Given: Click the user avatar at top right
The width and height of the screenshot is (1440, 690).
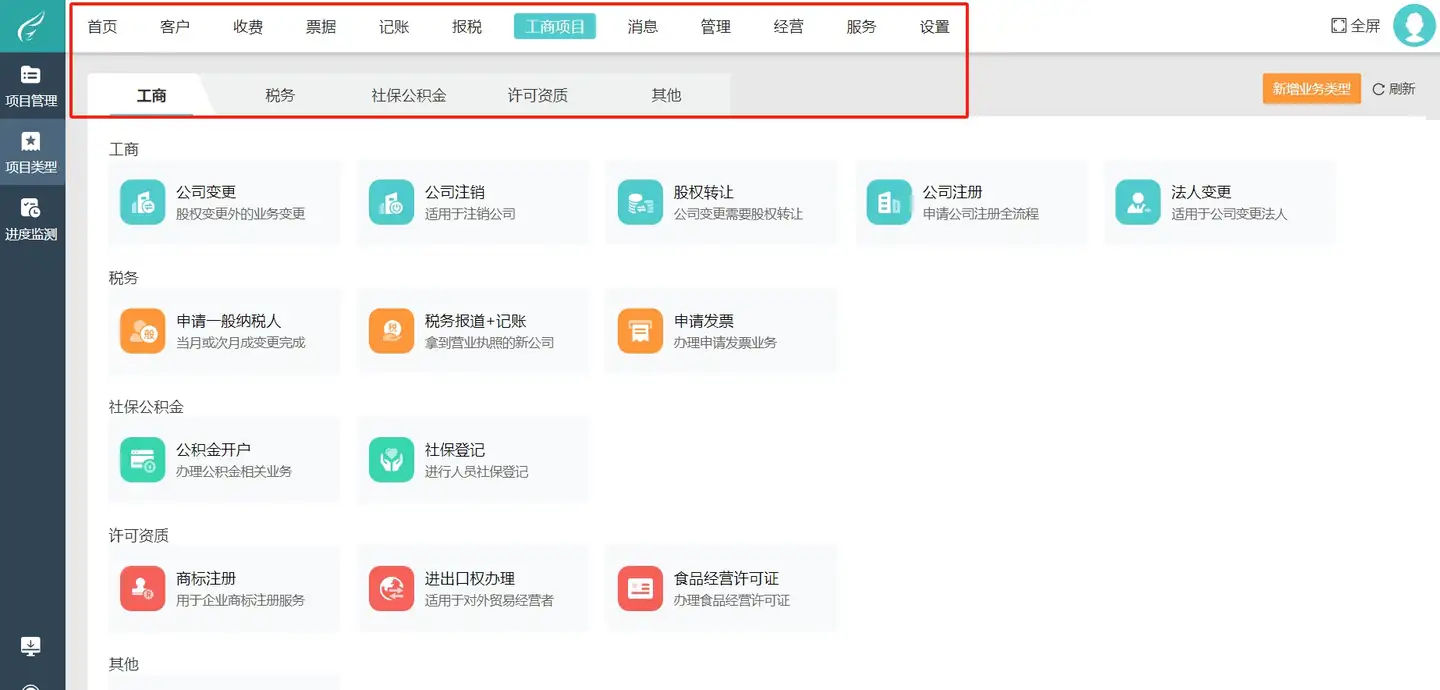Looking at the screenshot, I should [x=1413, y=26].
